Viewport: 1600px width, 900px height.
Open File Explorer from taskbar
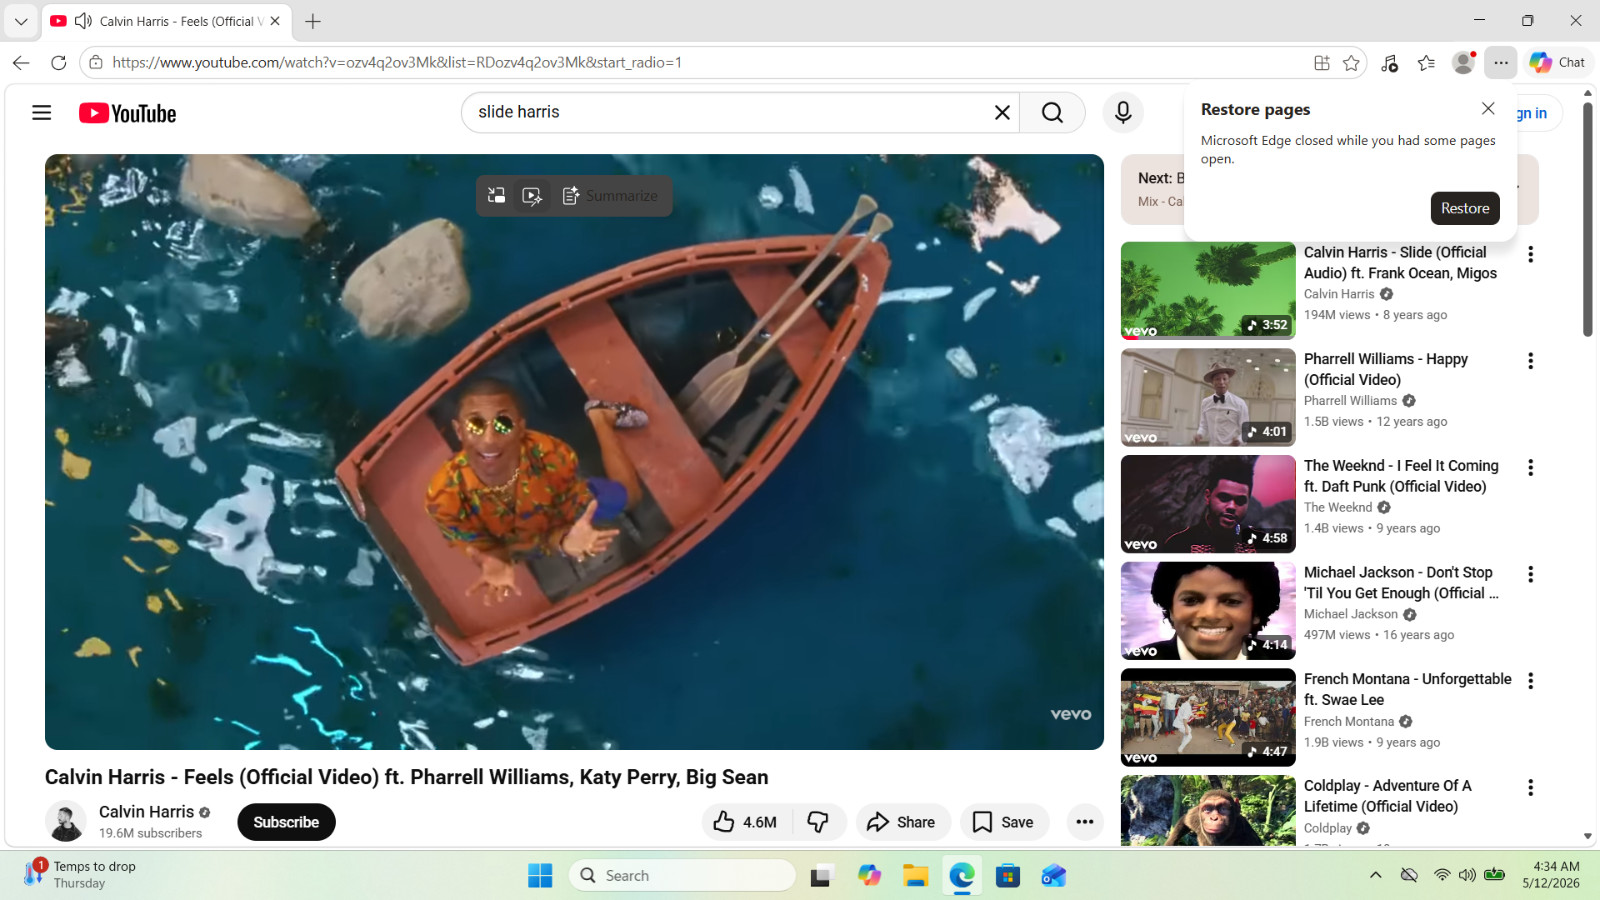[x=916, y=876]
